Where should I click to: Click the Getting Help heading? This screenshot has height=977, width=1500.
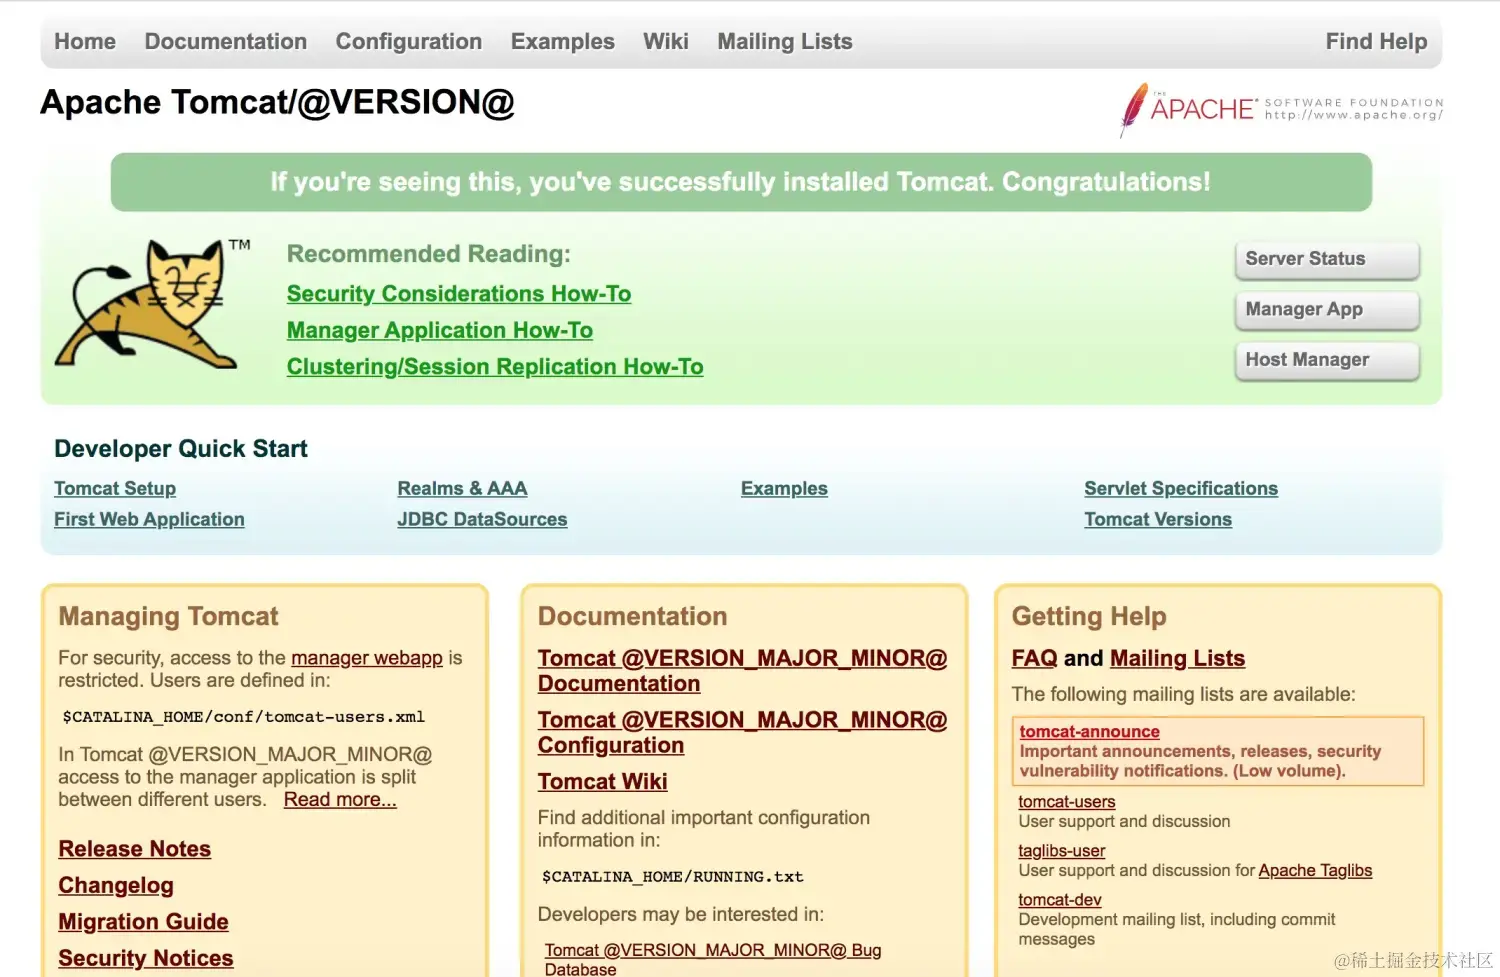[1089, 617]
